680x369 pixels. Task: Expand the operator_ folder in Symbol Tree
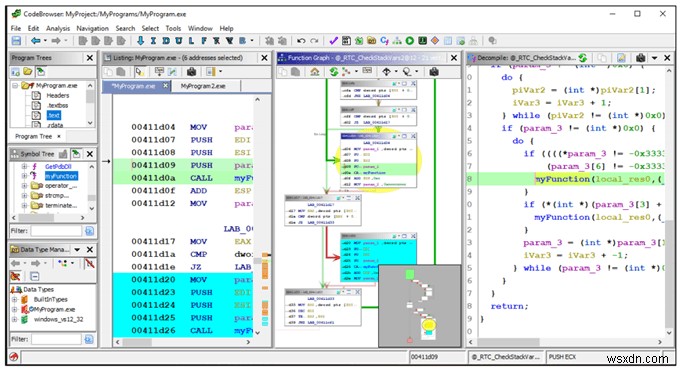24,186
